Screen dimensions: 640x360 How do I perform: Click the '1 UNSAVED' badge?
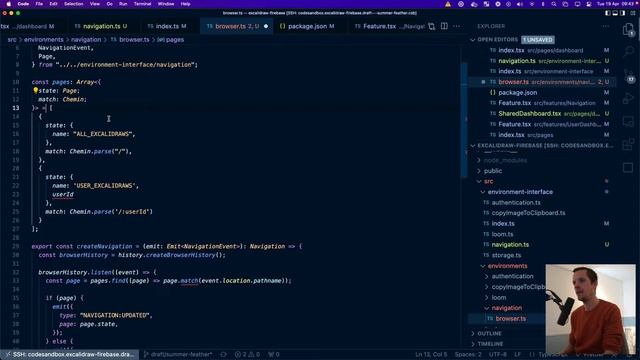[538, 40]
